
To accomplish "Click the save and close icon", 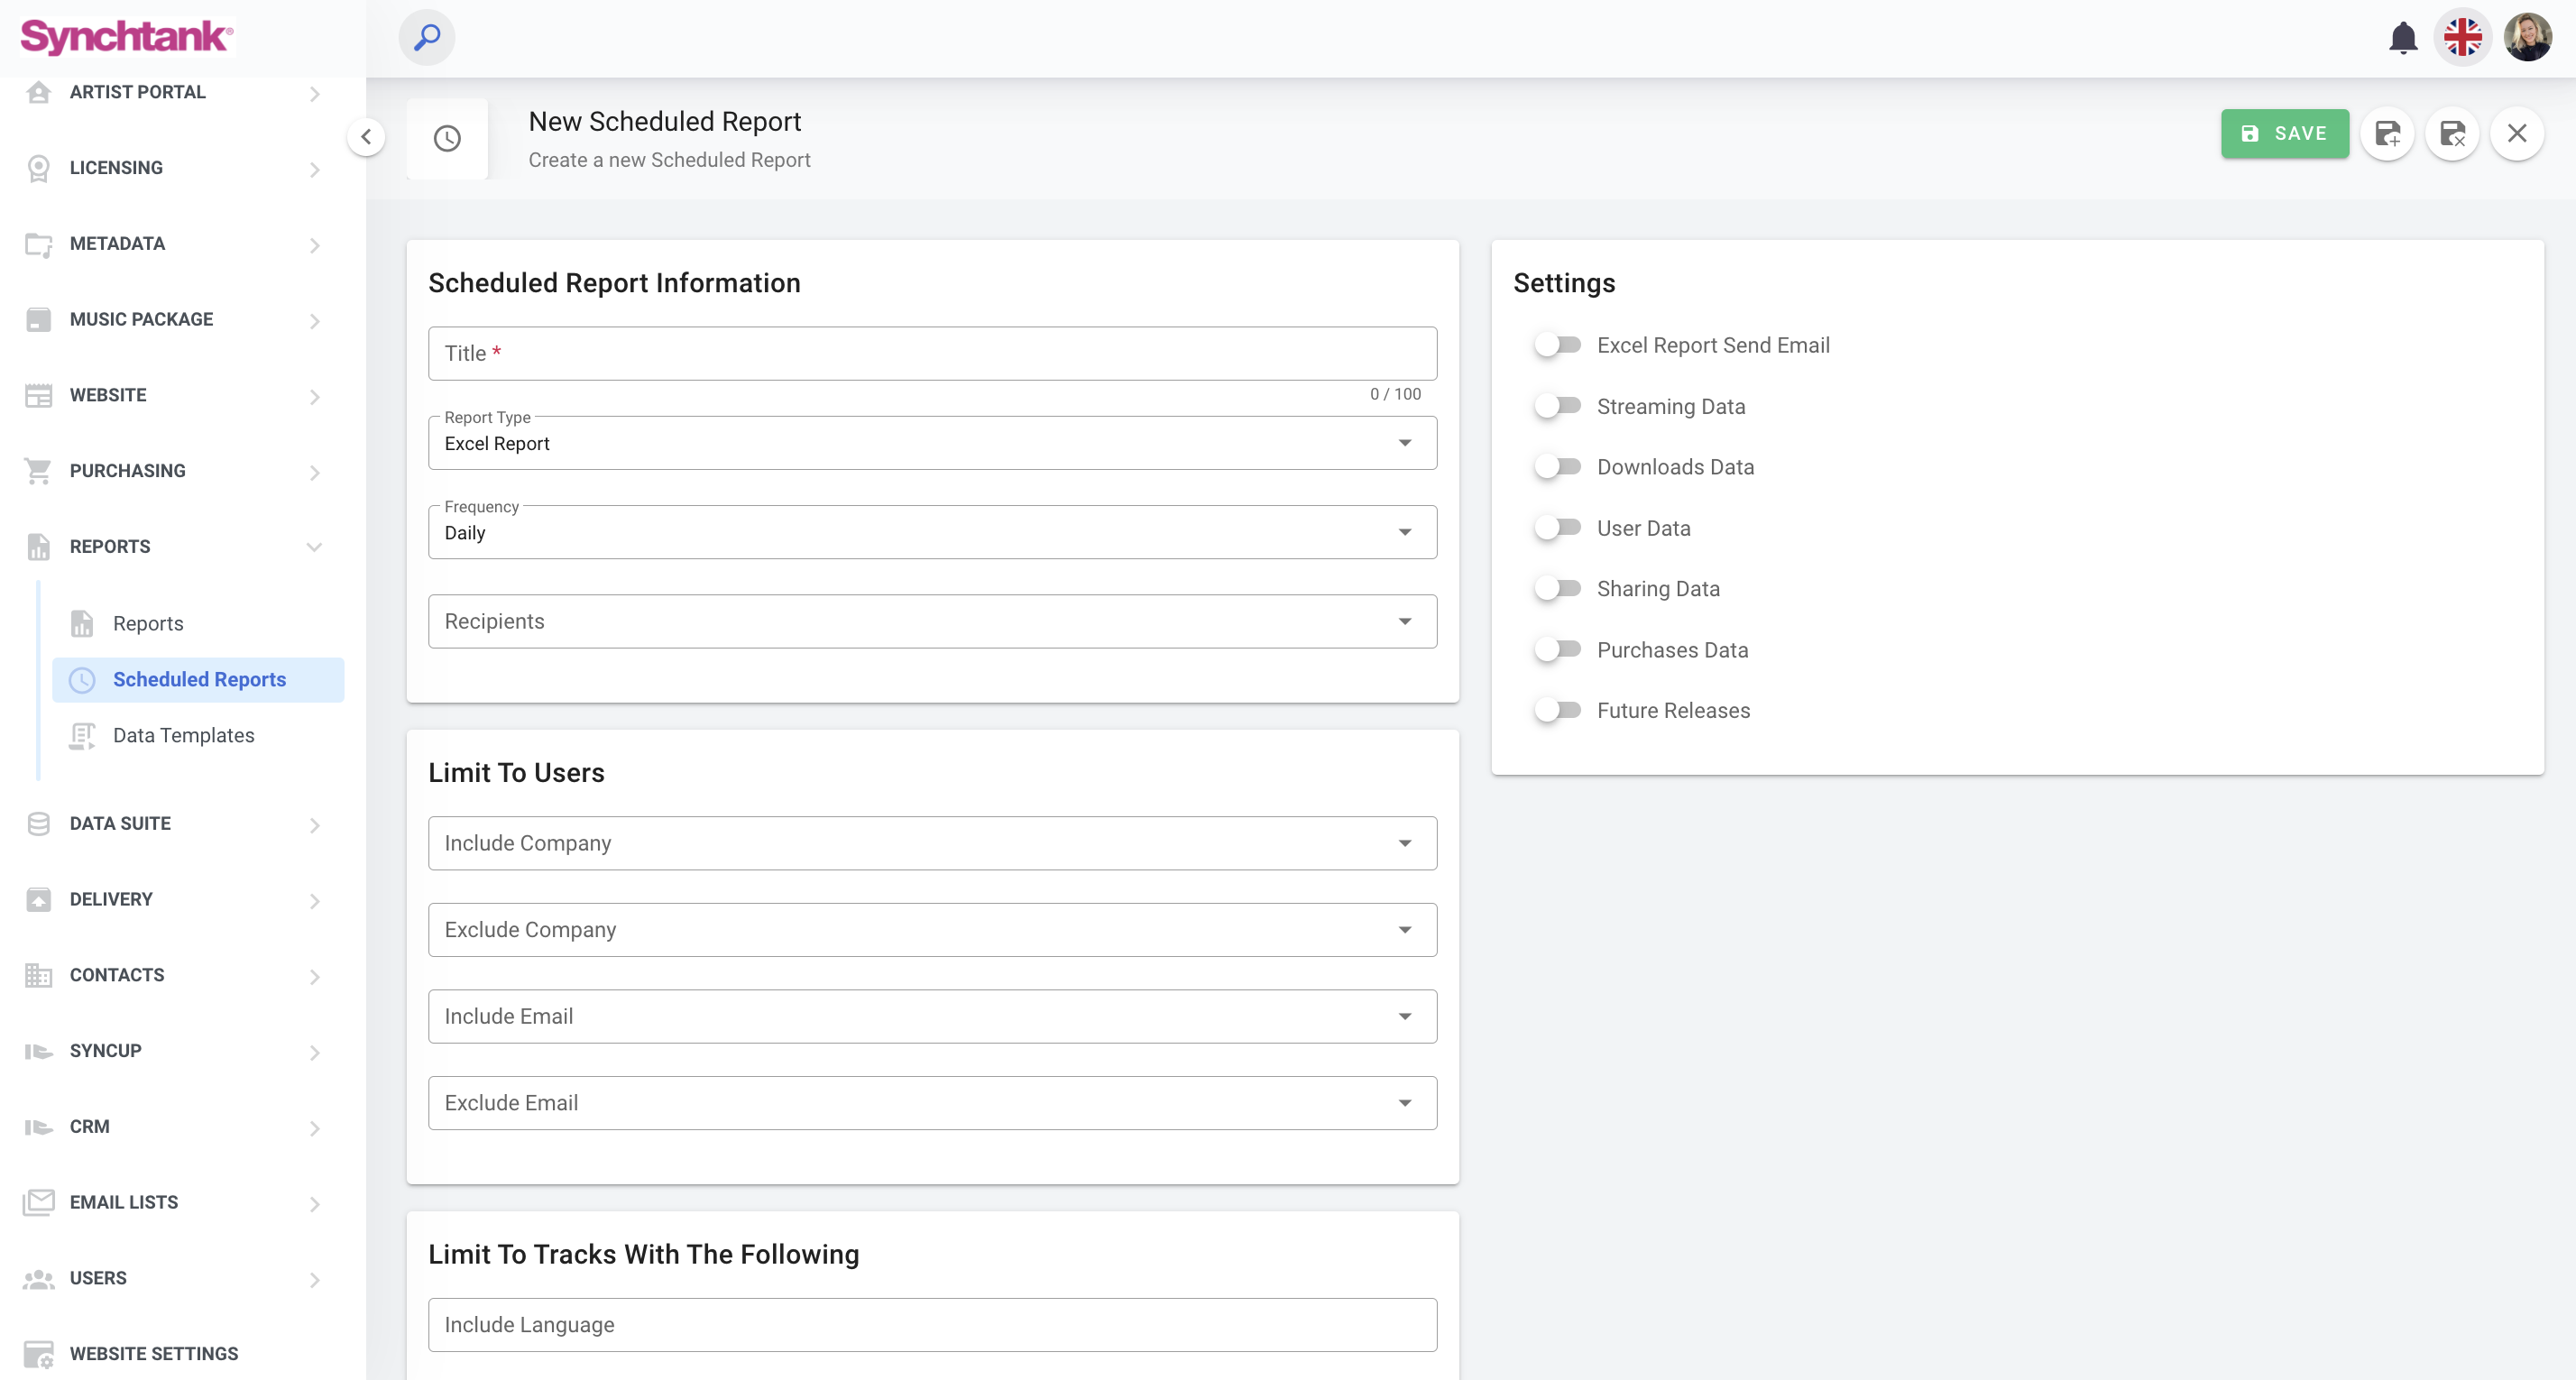I will point(2452,134).
